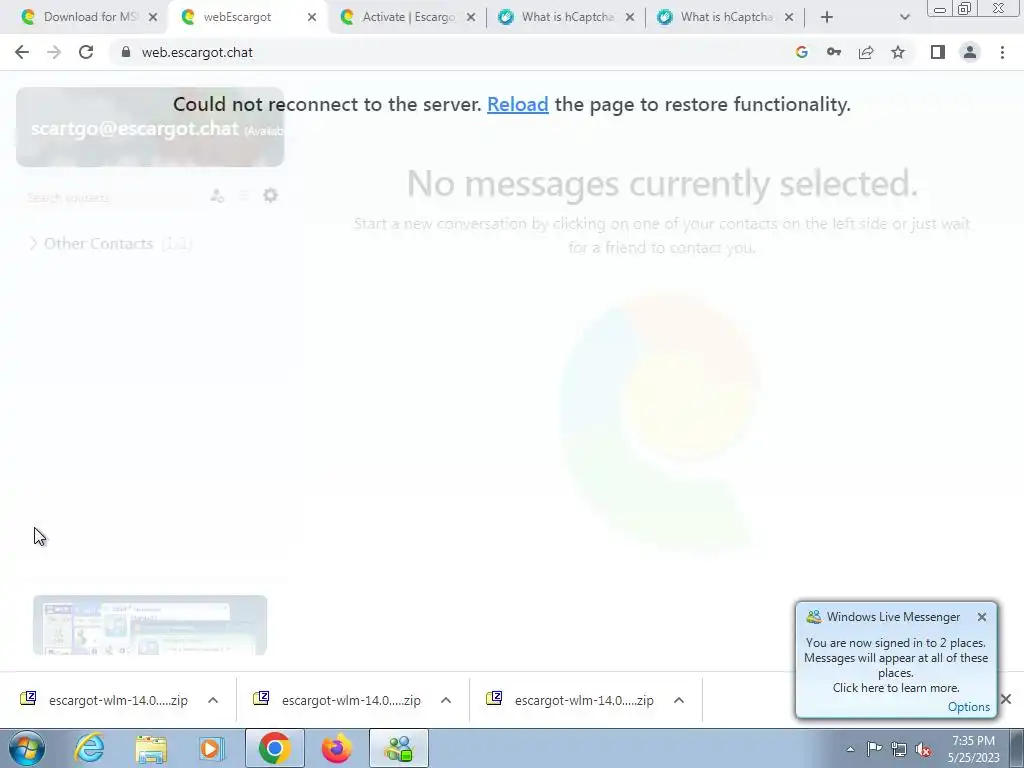
Task: Click the advertisement thumbnail in the sidebar
Action: tap(150, 625)
